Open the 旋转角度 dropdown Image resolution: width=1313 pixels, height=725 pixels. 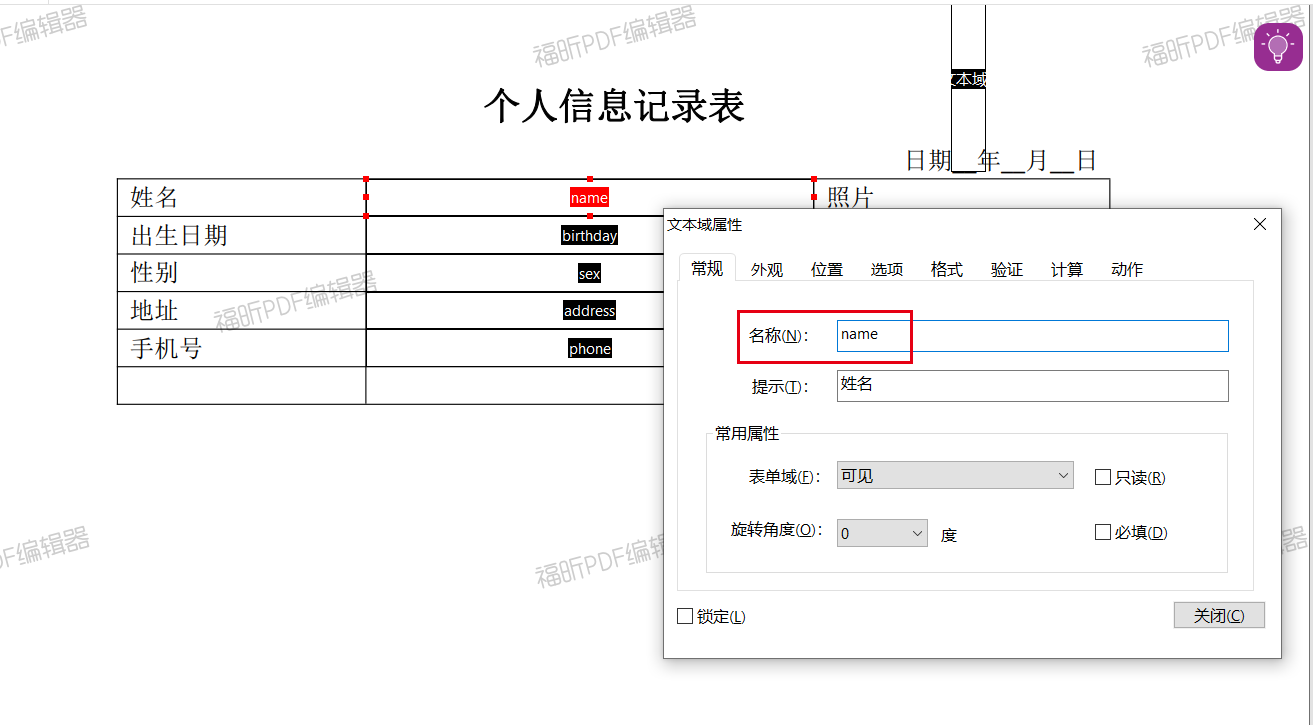pyautogui.click(x=882, y=533)
